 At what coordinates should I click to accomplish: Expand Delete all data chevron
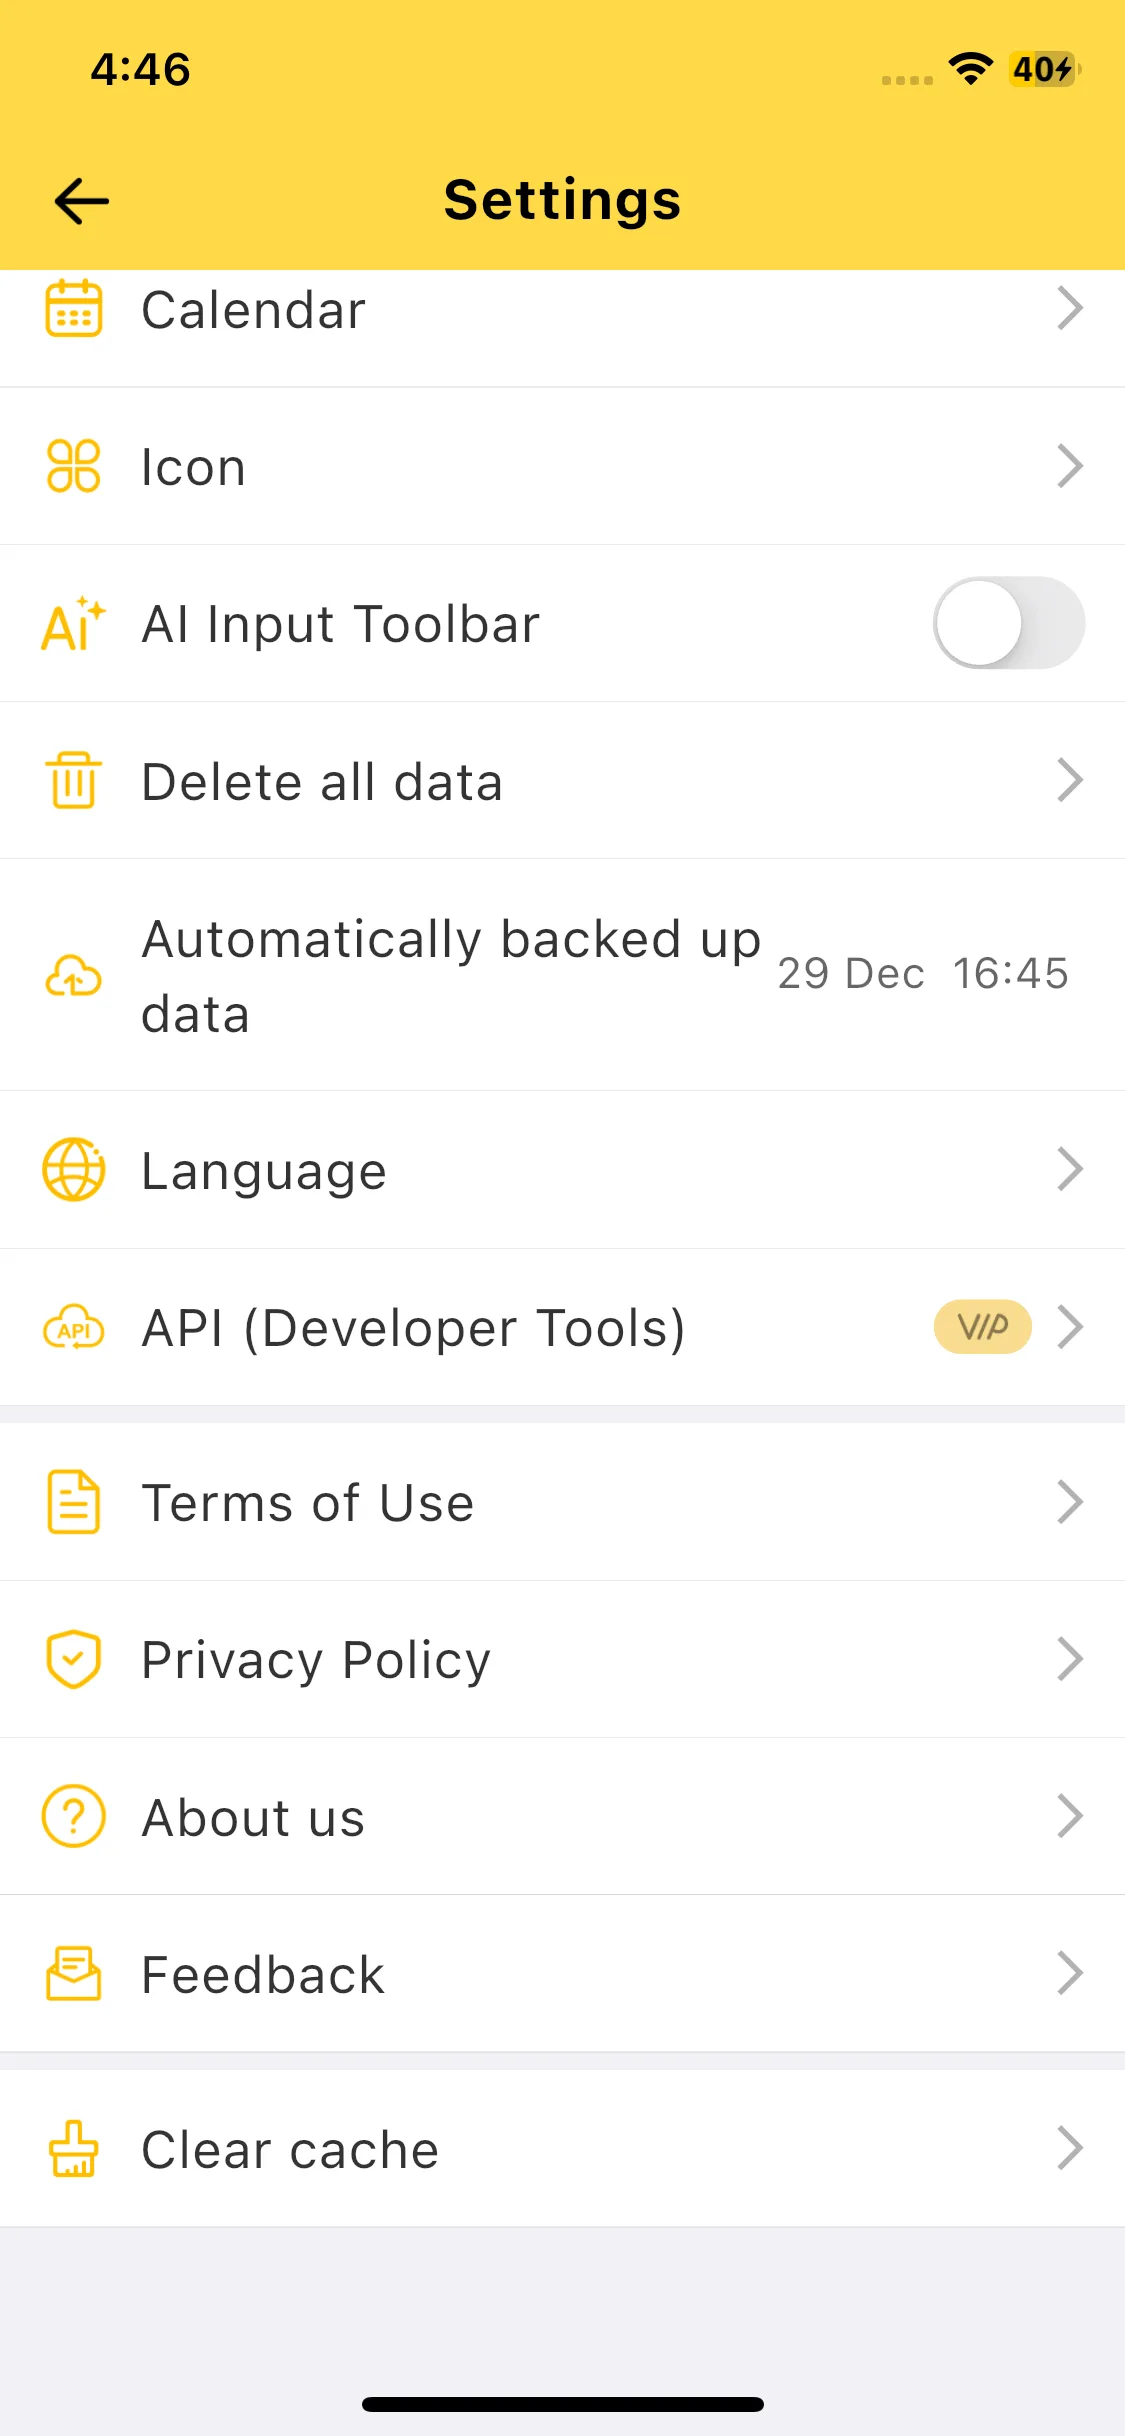(1069, 780)
